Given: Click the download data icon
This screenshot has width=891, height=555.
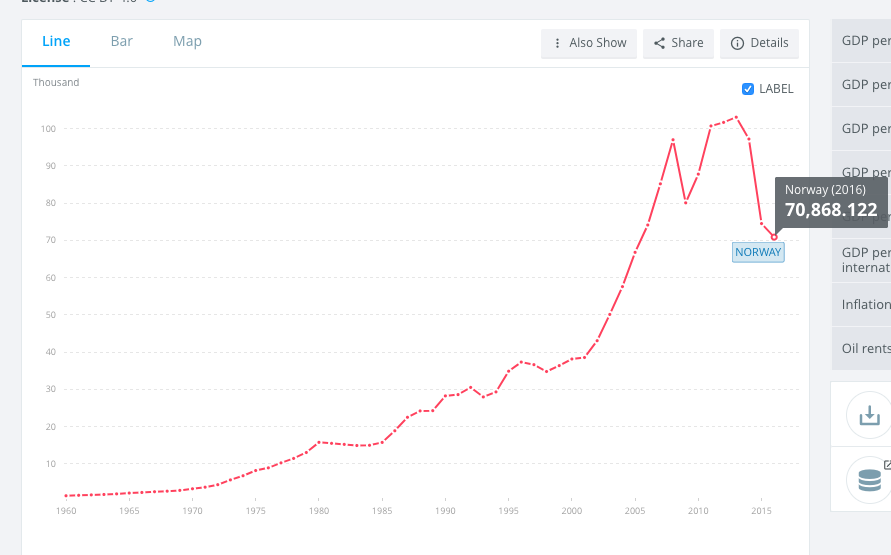Looking at the screenshot, I should (869, 414).
